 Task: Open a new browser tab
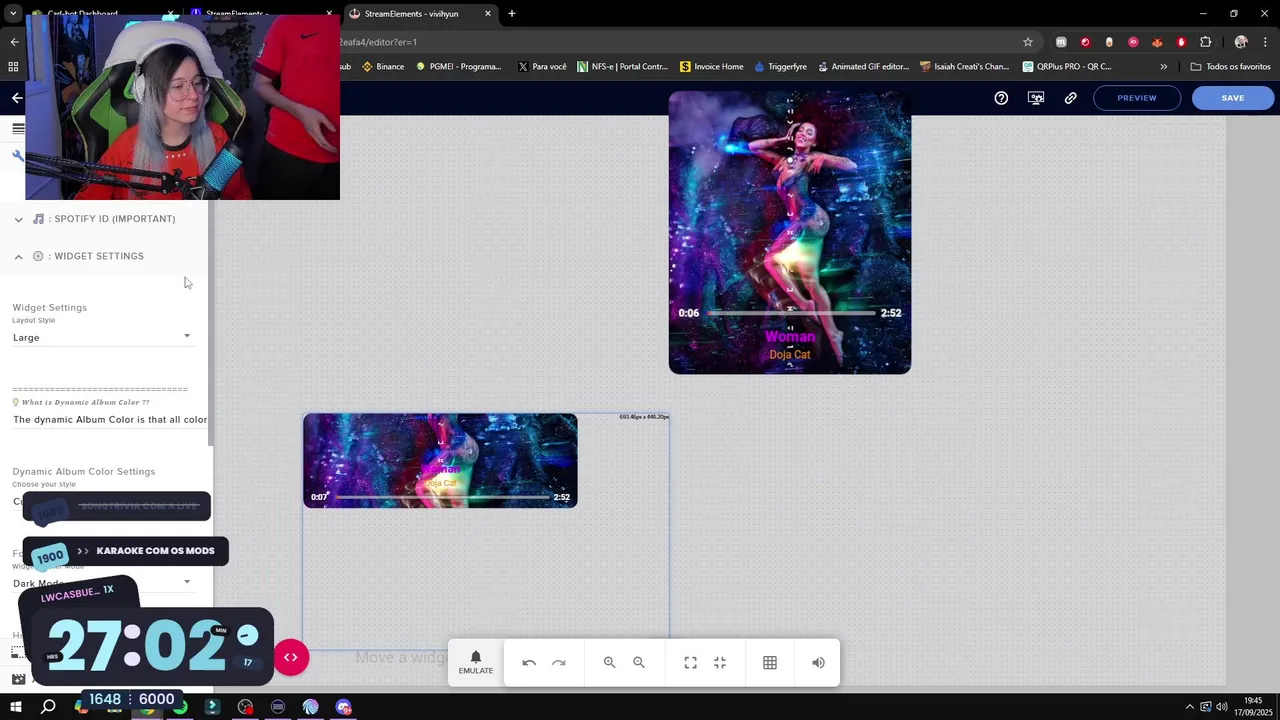tap(512, 14)
